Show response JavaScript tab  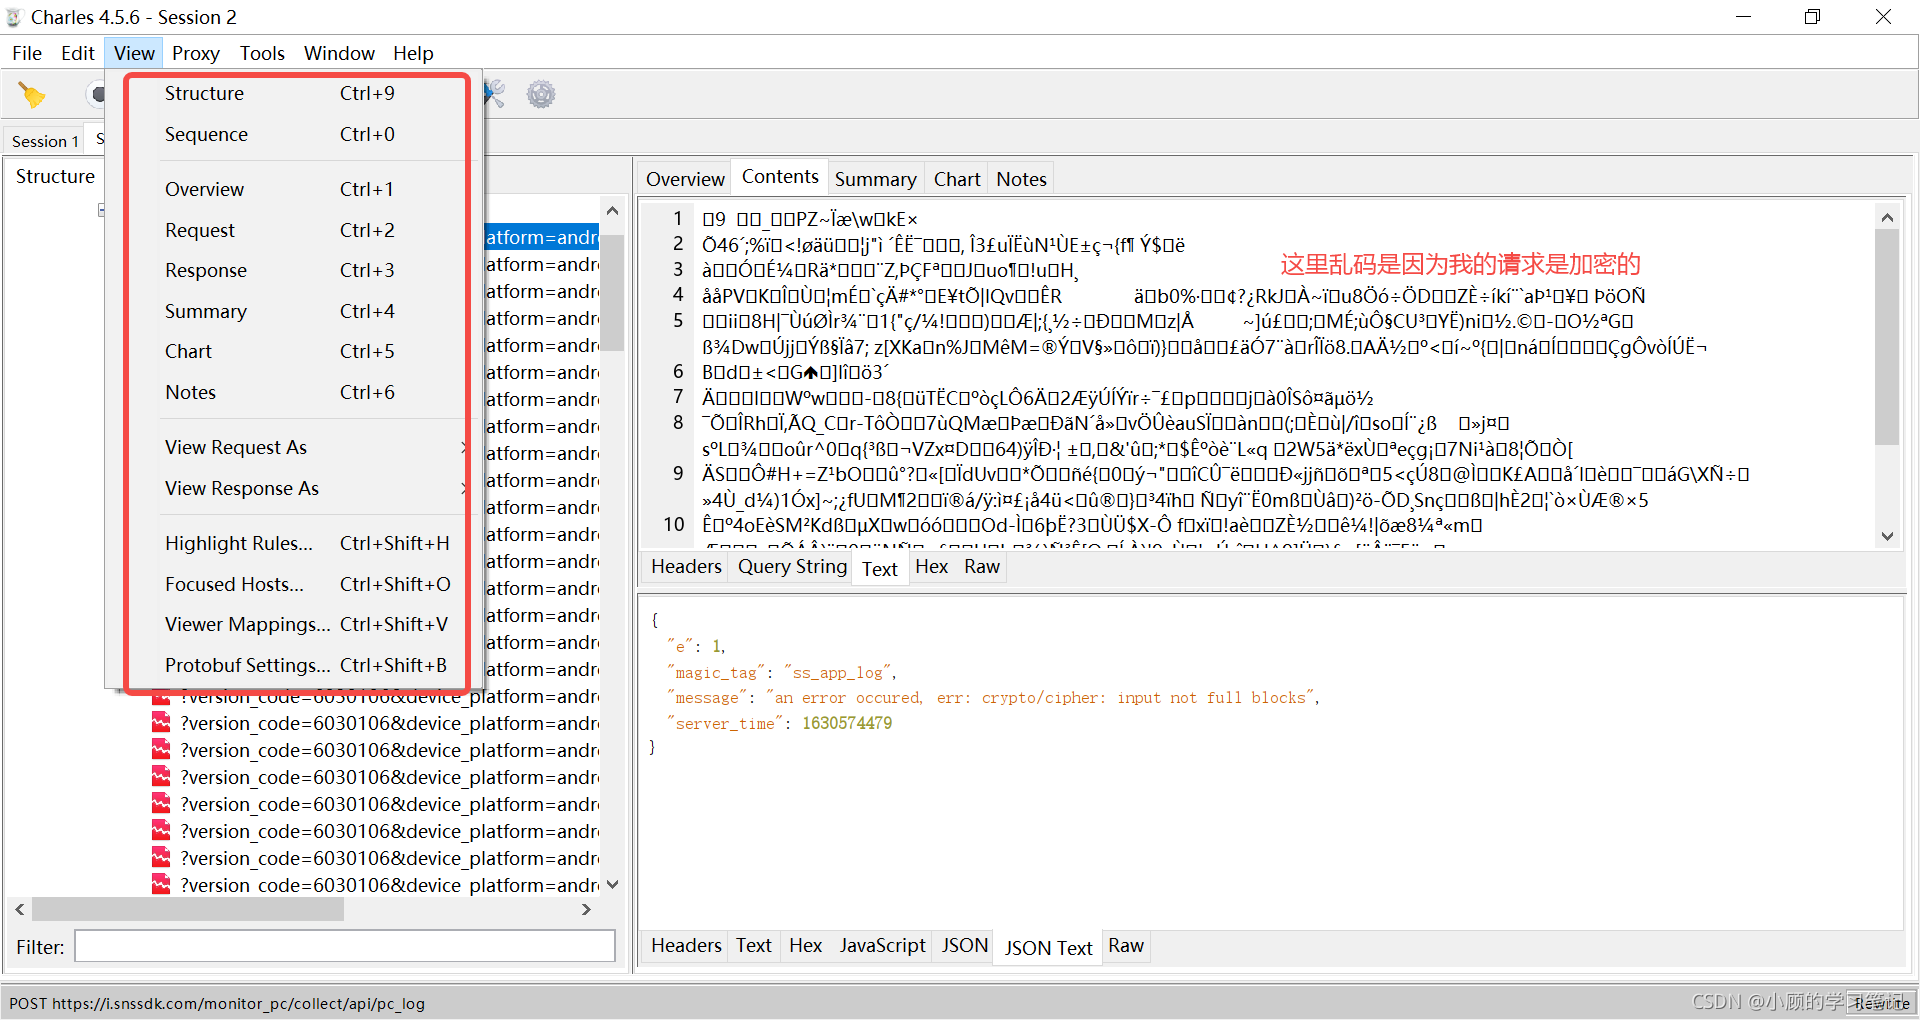882,945
